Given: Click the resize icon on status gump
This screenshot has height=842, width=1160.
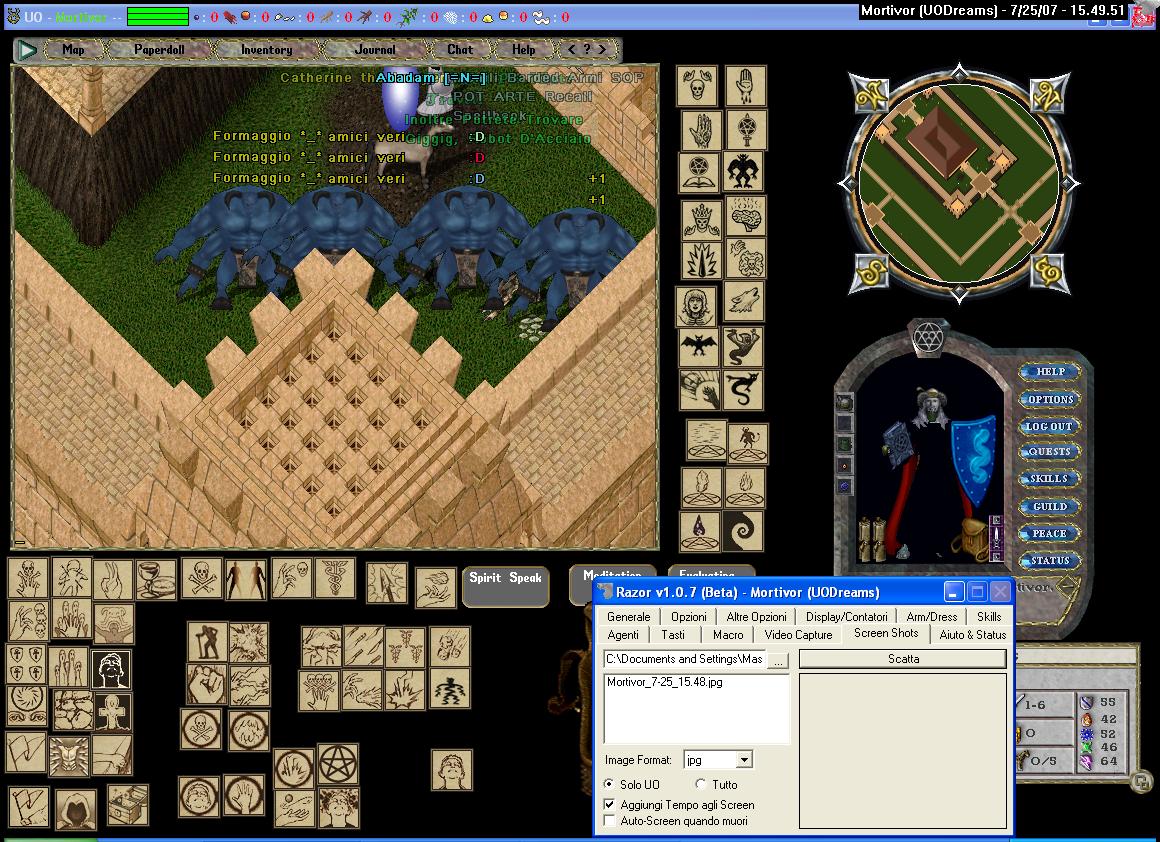Looking at the screenshot, I should pos(1141,780).
